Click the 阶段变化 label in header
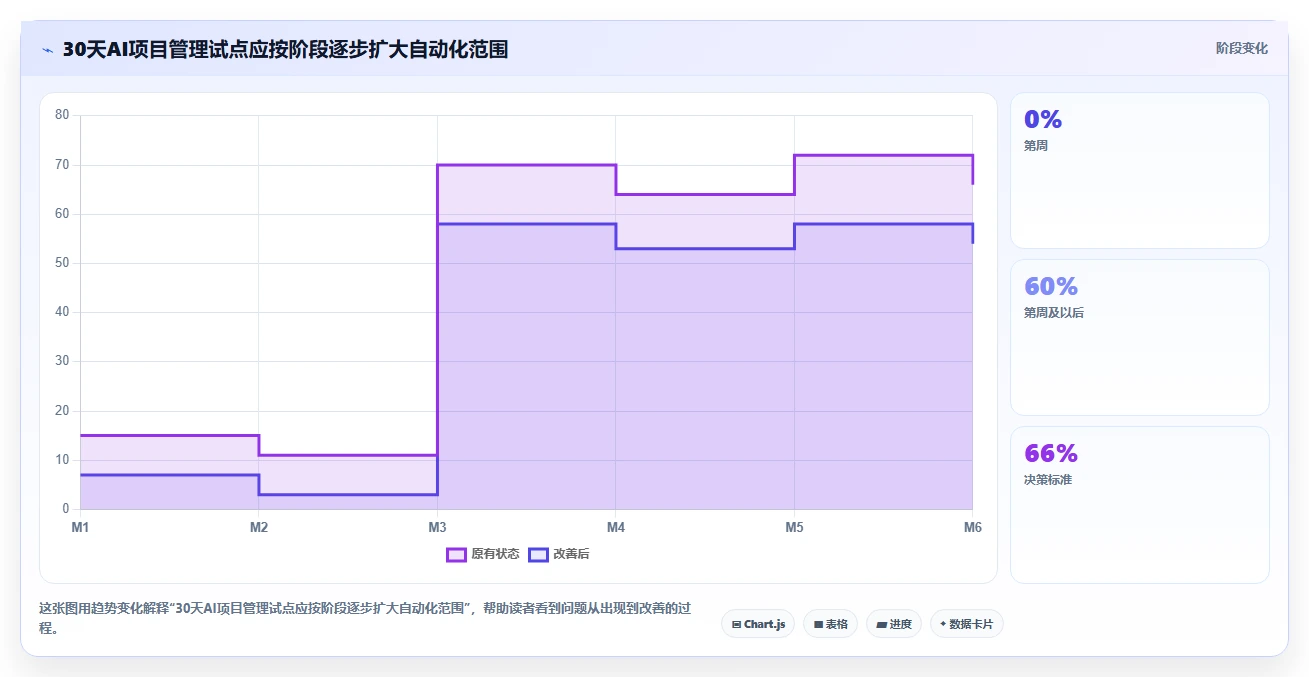This screenshot has width=1309, height=677. 1242,48
